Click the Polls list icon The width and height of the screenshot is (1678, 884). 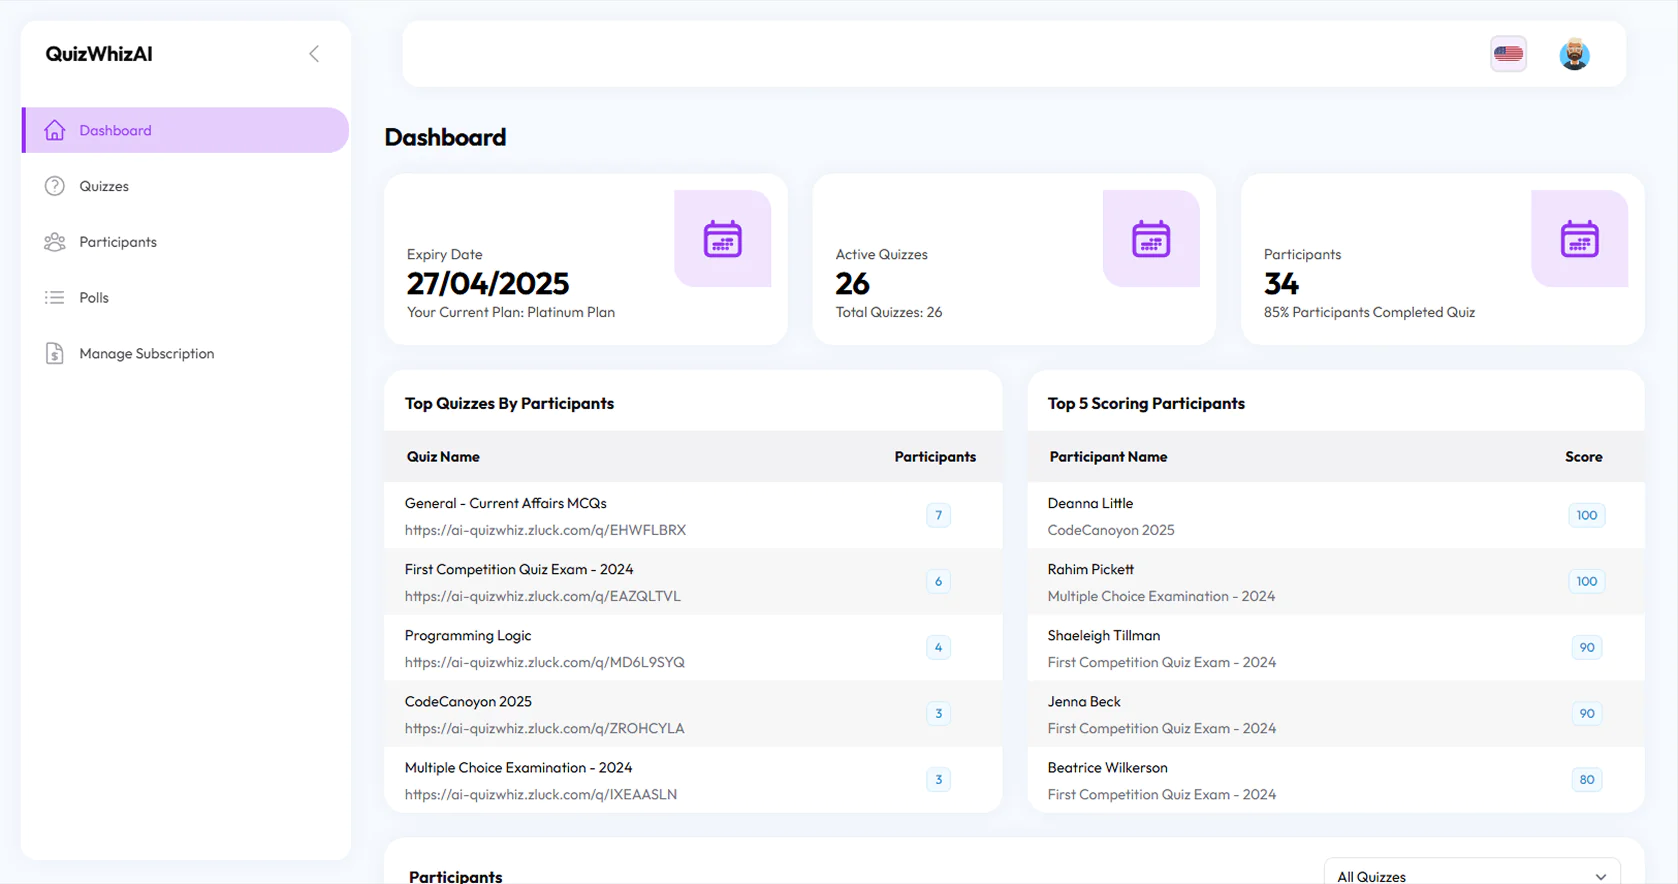tap(55, 298)
